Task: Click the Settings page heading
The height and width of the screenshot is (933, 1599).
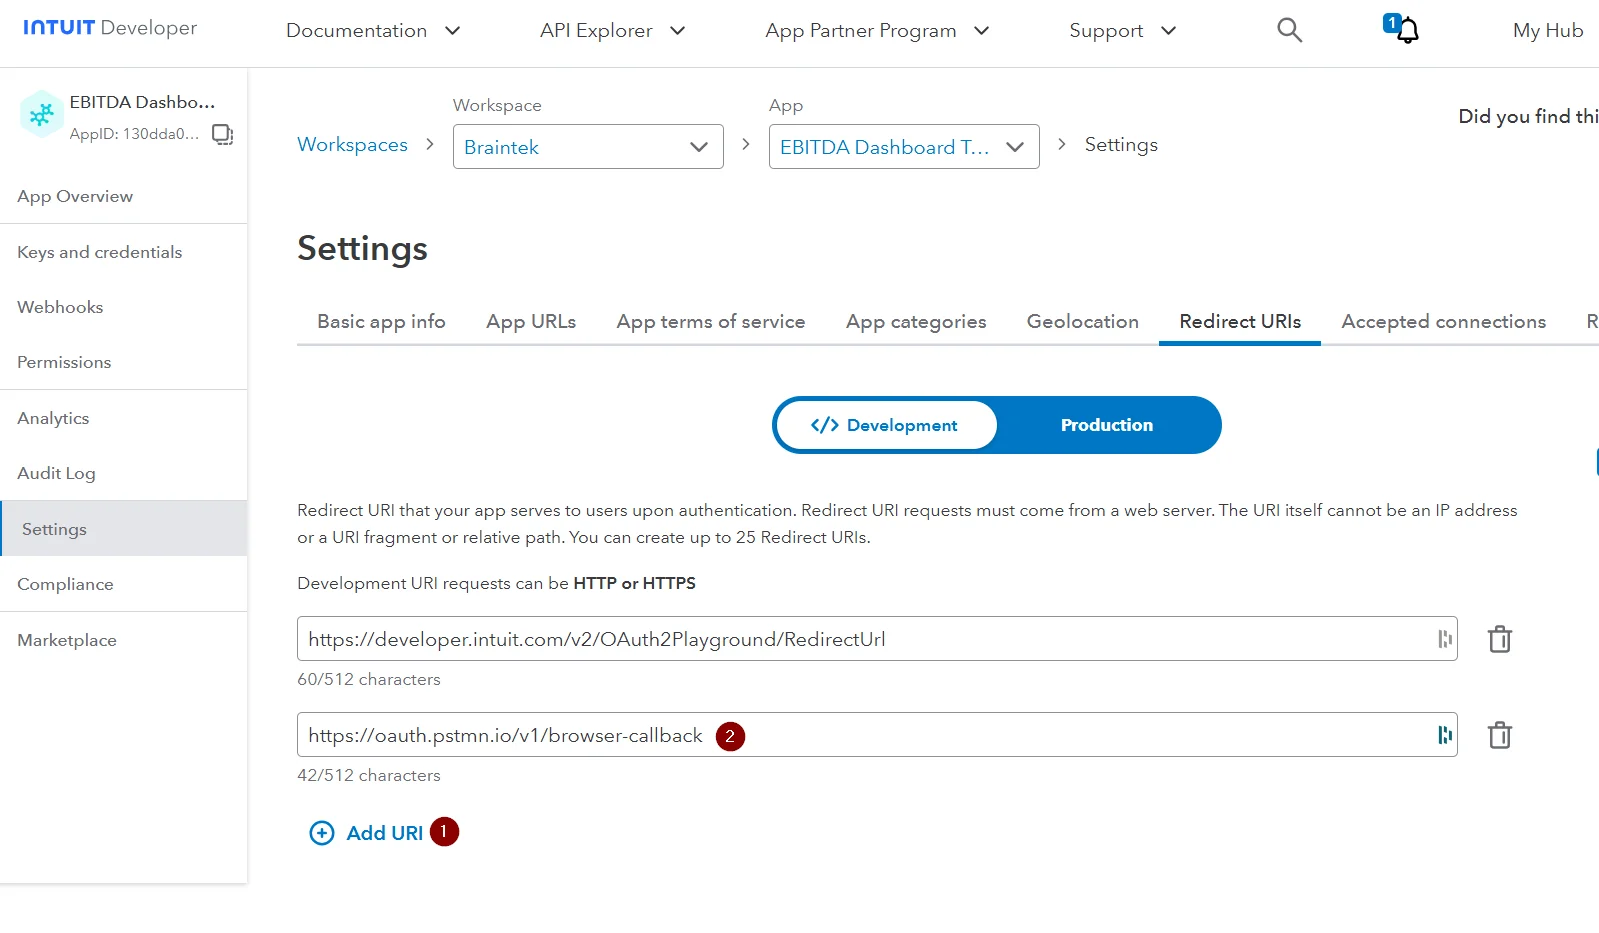Action: click(362, 249)
